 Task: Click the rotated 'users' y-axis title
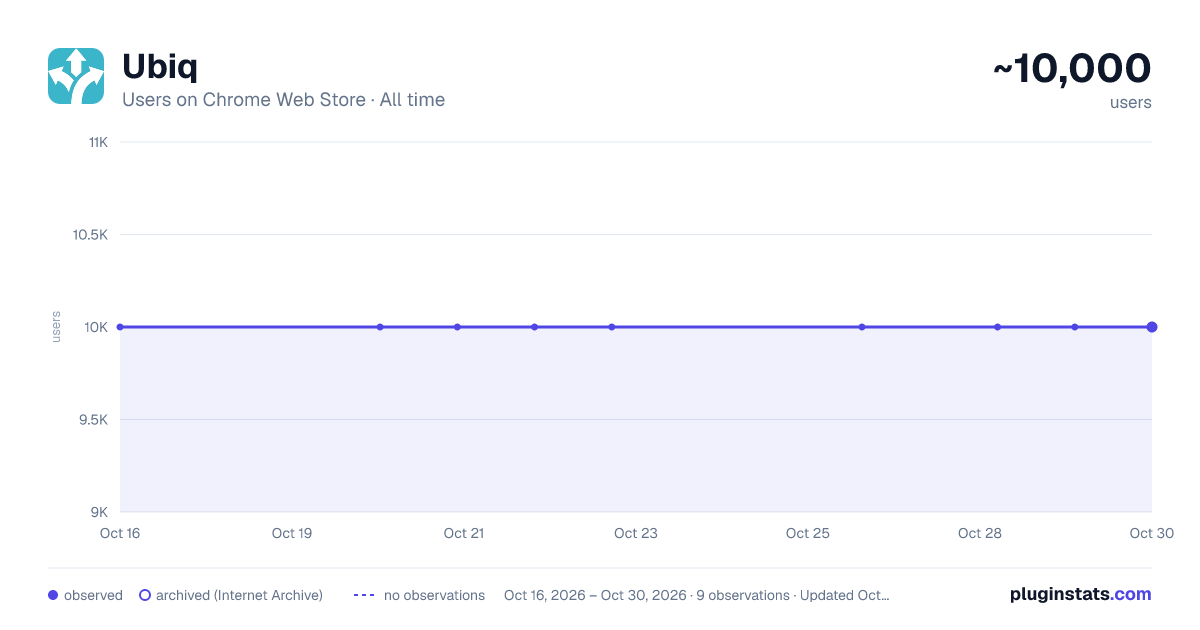click(x=56, y=327)
